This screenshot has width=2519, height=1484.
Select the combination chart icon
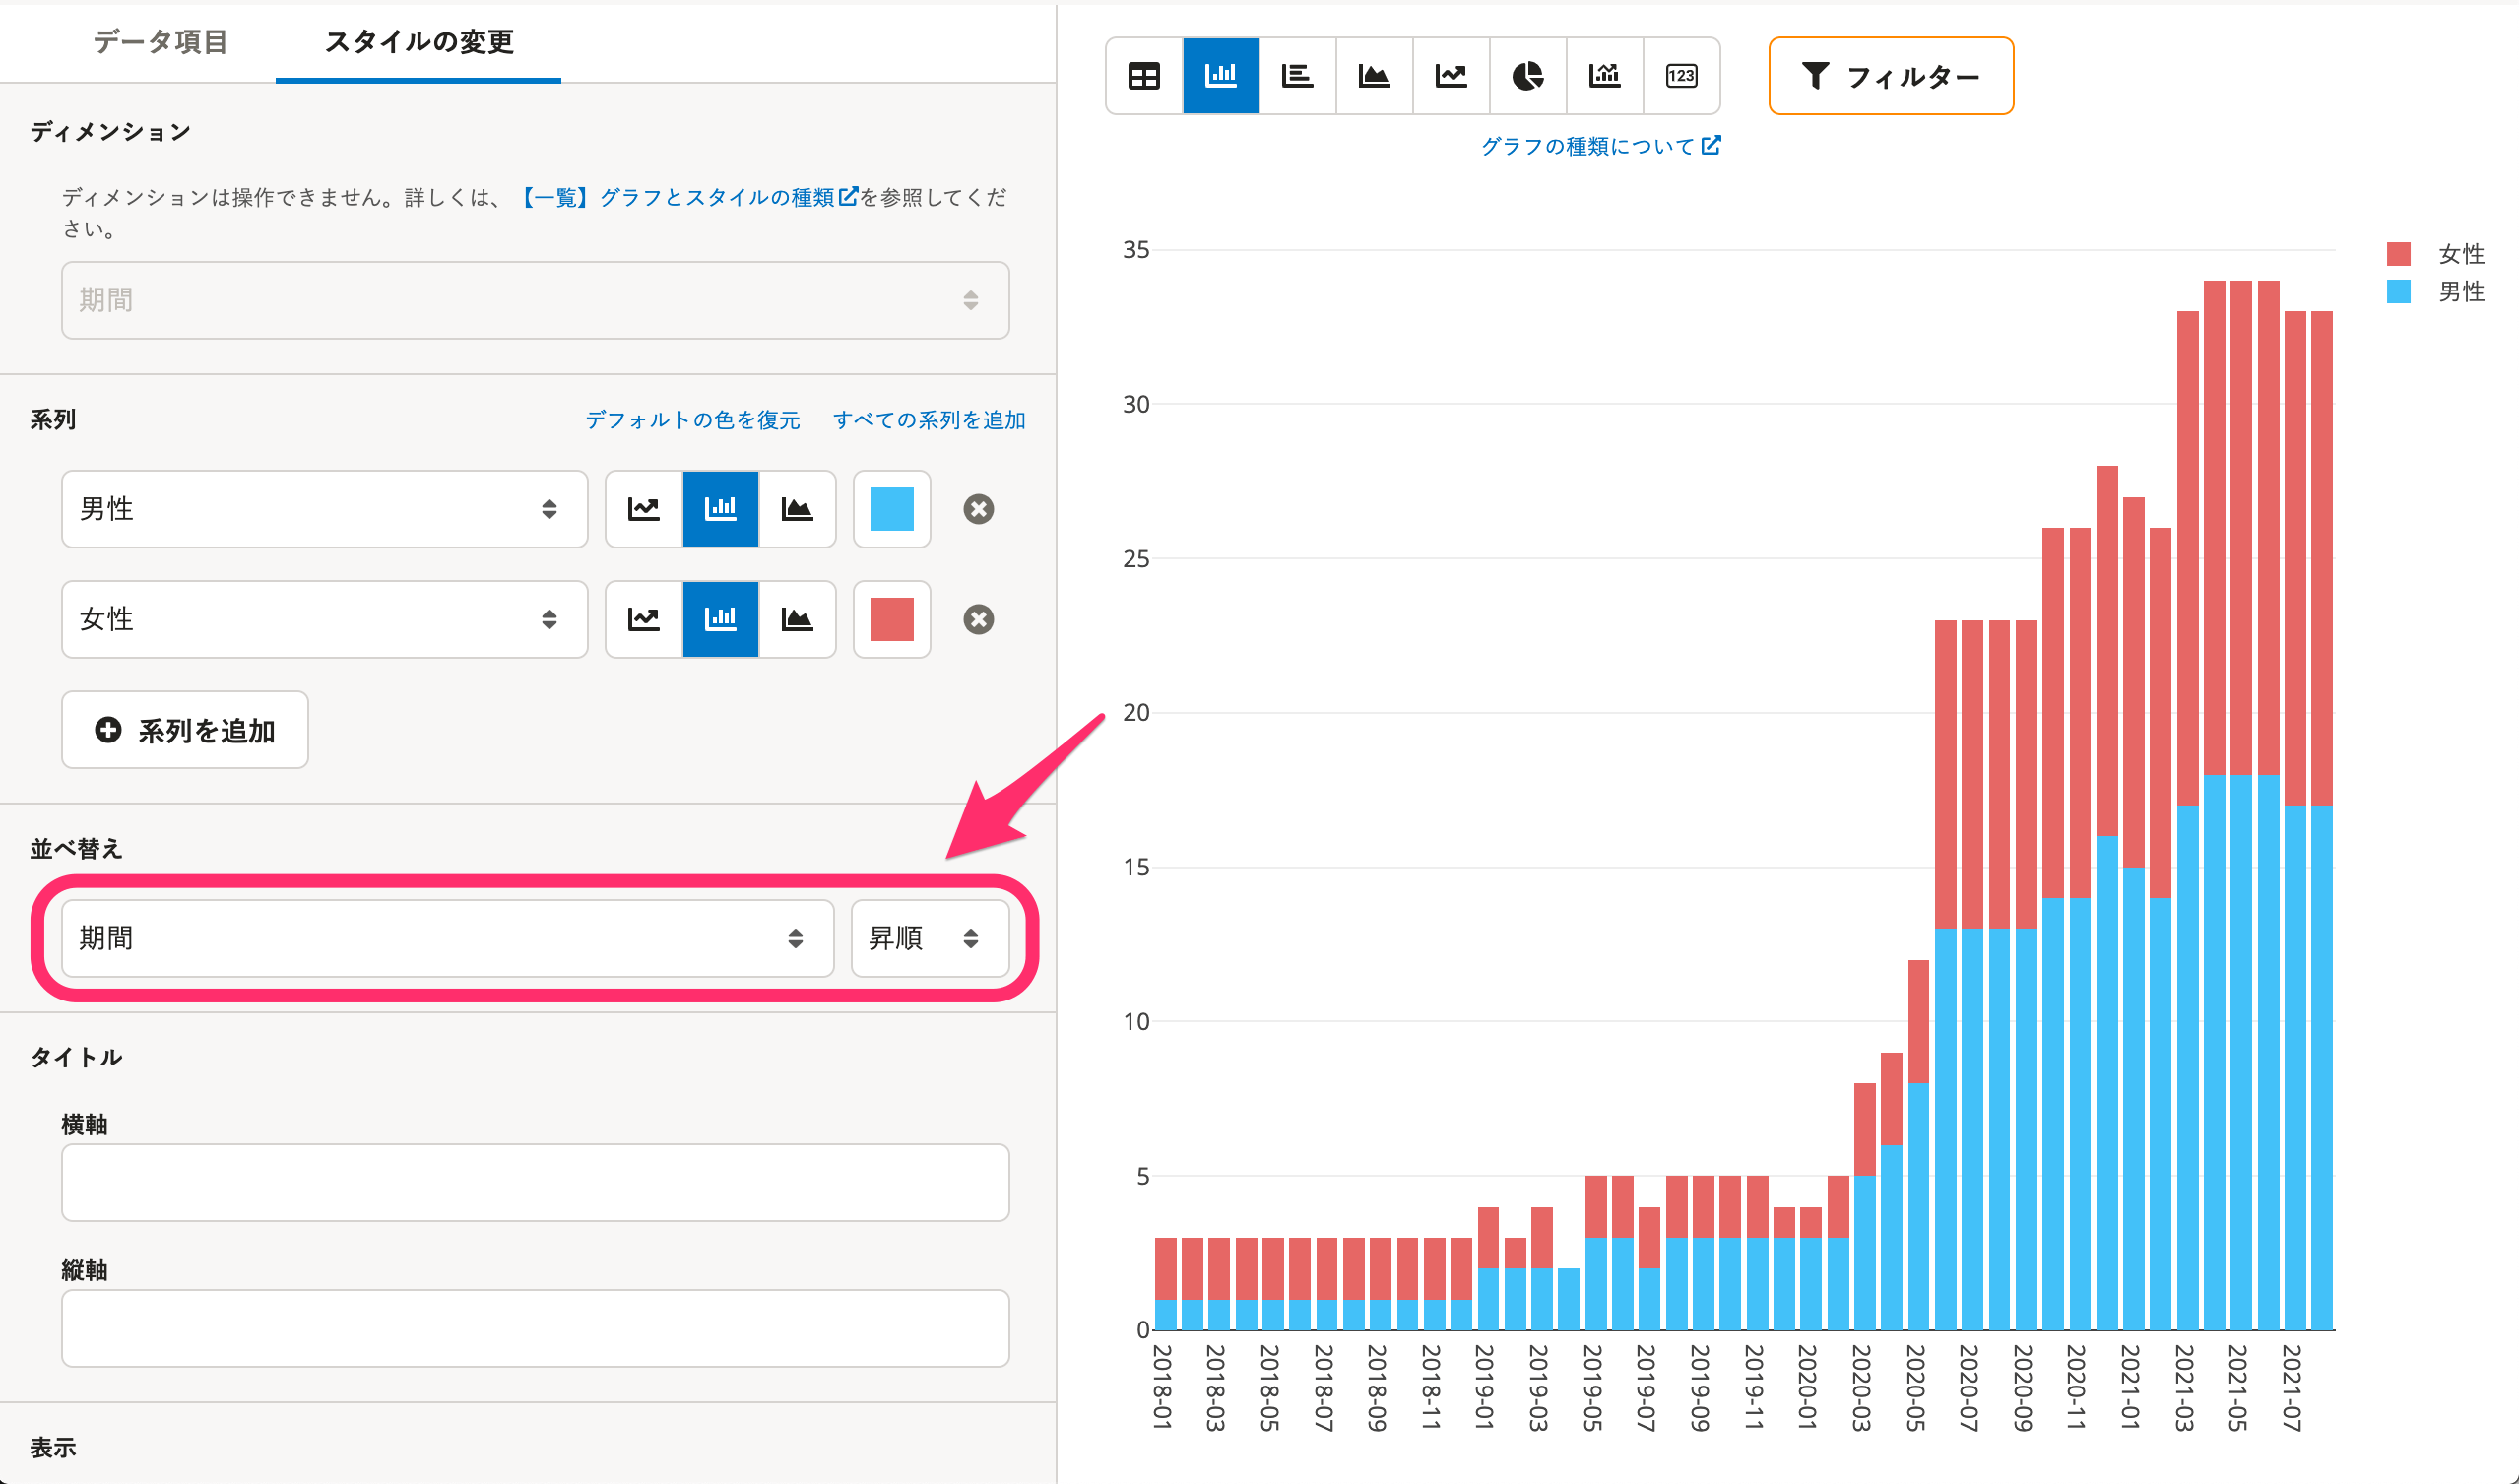coord(1604,76)
